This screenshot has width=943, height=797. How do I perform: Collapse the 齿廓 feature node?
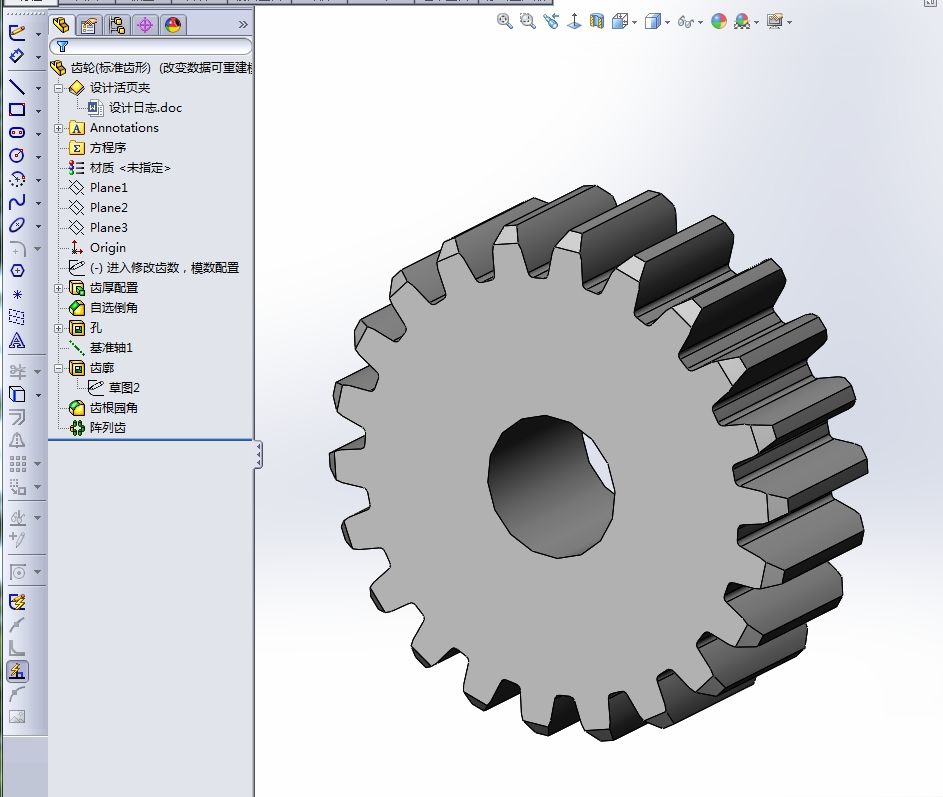click(58, 368)
